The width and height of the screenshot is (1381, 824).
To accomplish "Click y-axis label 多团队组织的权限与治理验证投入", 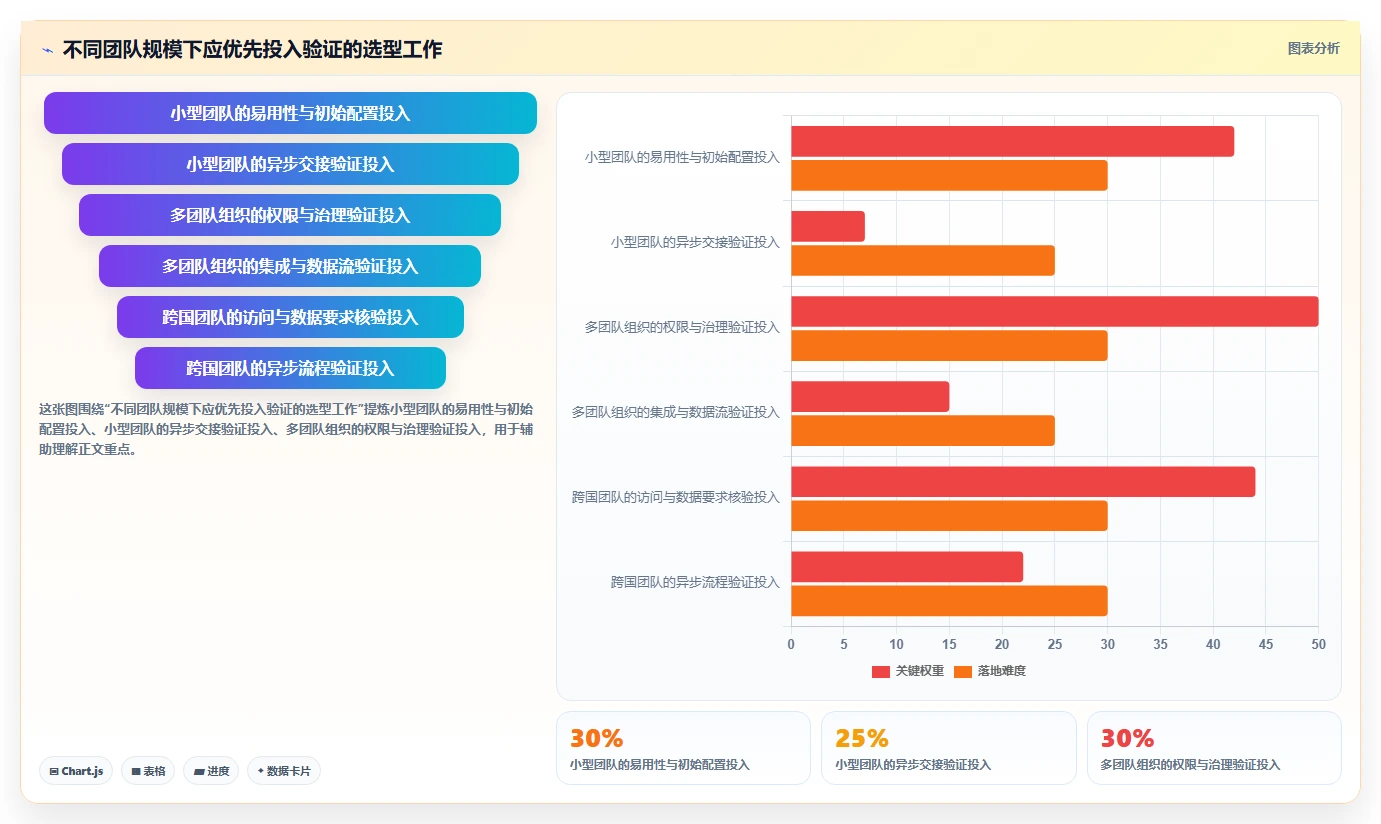I will (682, 328).
